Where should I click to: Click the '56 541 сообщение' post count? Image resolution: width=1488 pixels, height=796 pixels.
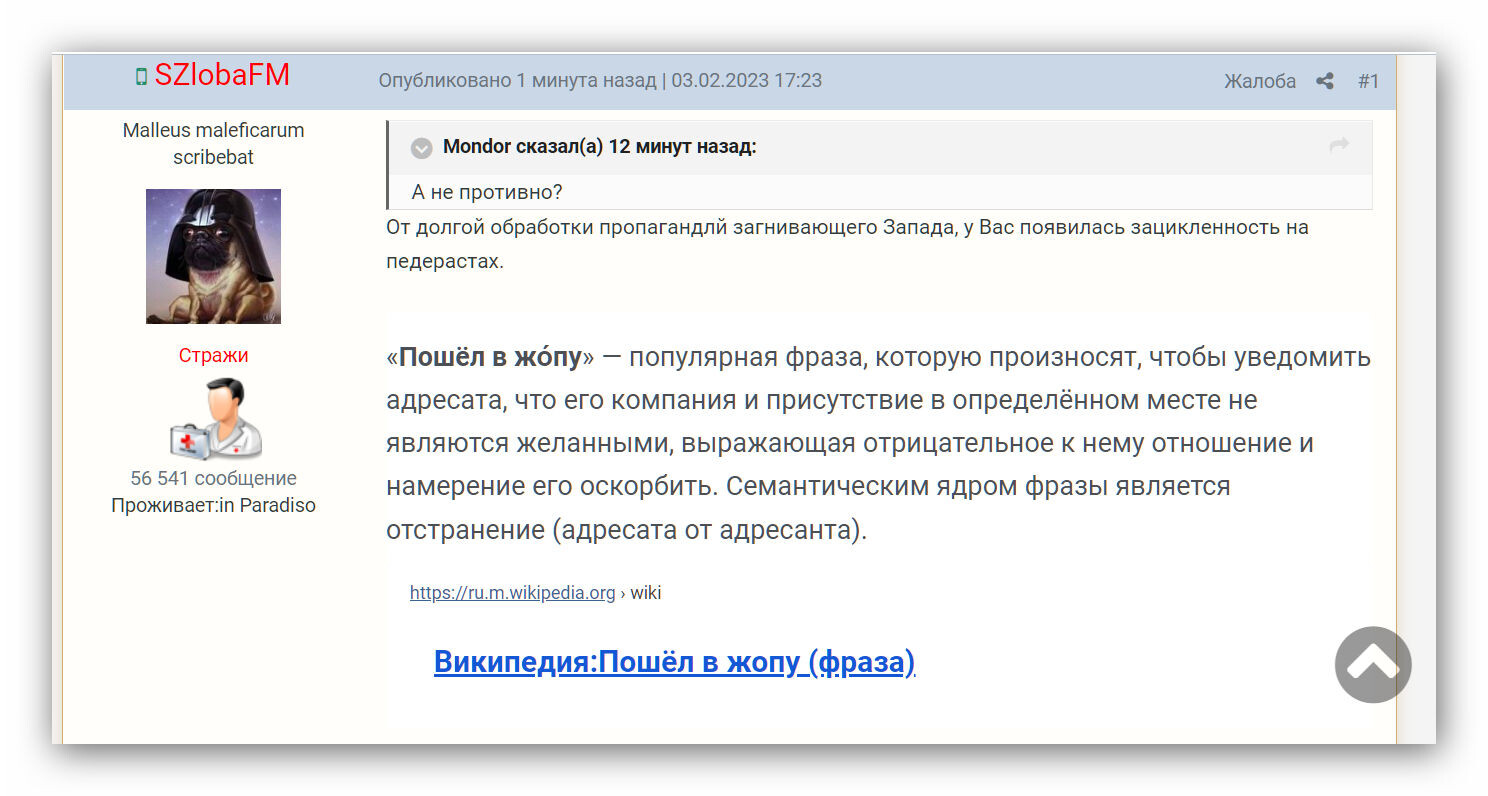213,478
